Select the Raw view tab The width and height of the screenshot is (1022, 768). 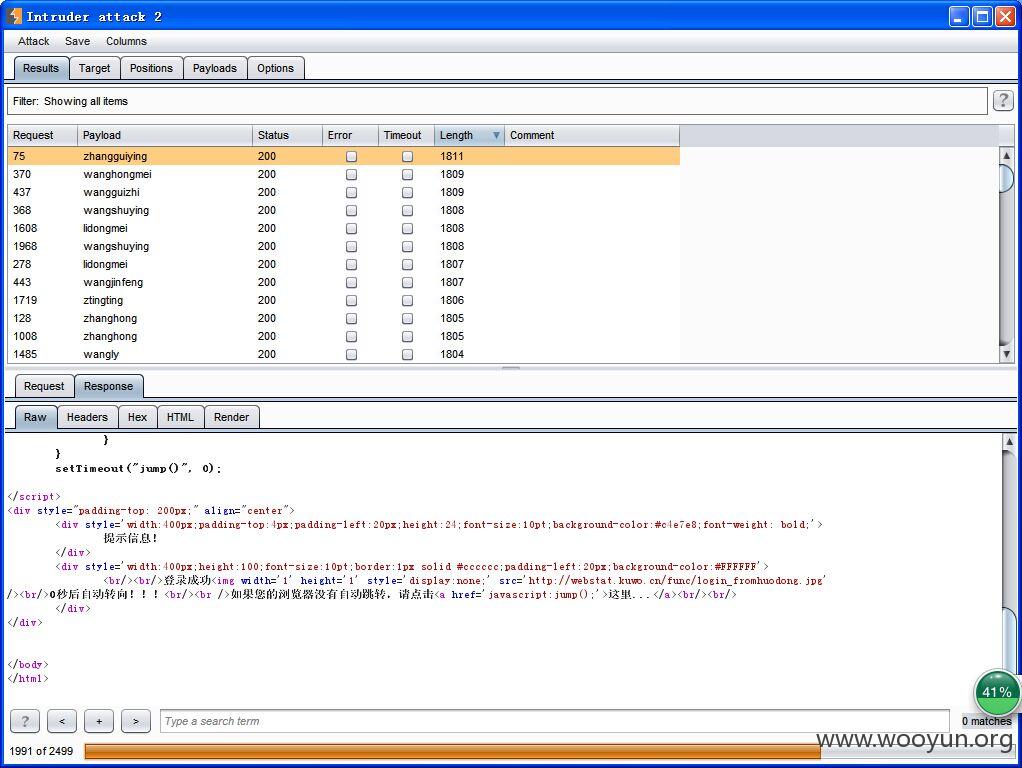pyautogui.click(x=35, y=417)
